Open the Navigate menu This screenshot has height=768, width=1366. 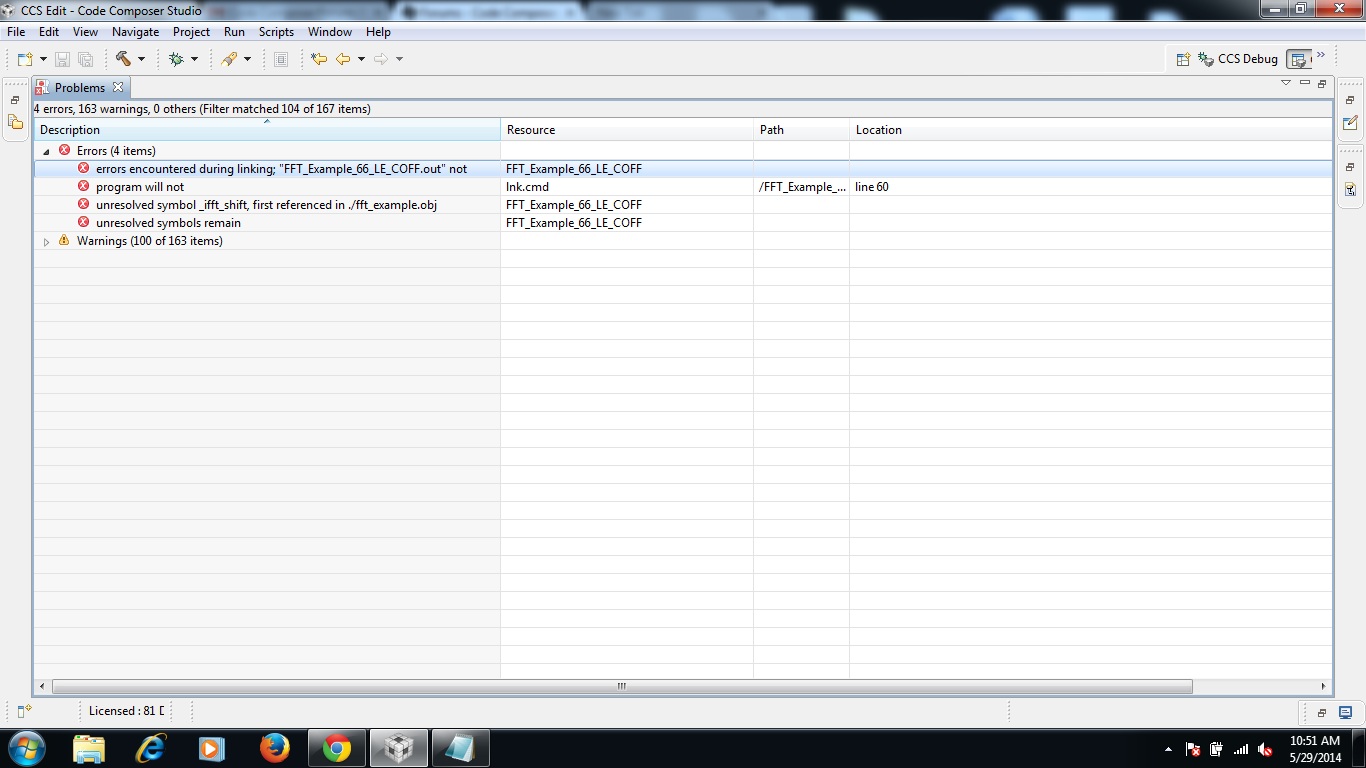135,32
